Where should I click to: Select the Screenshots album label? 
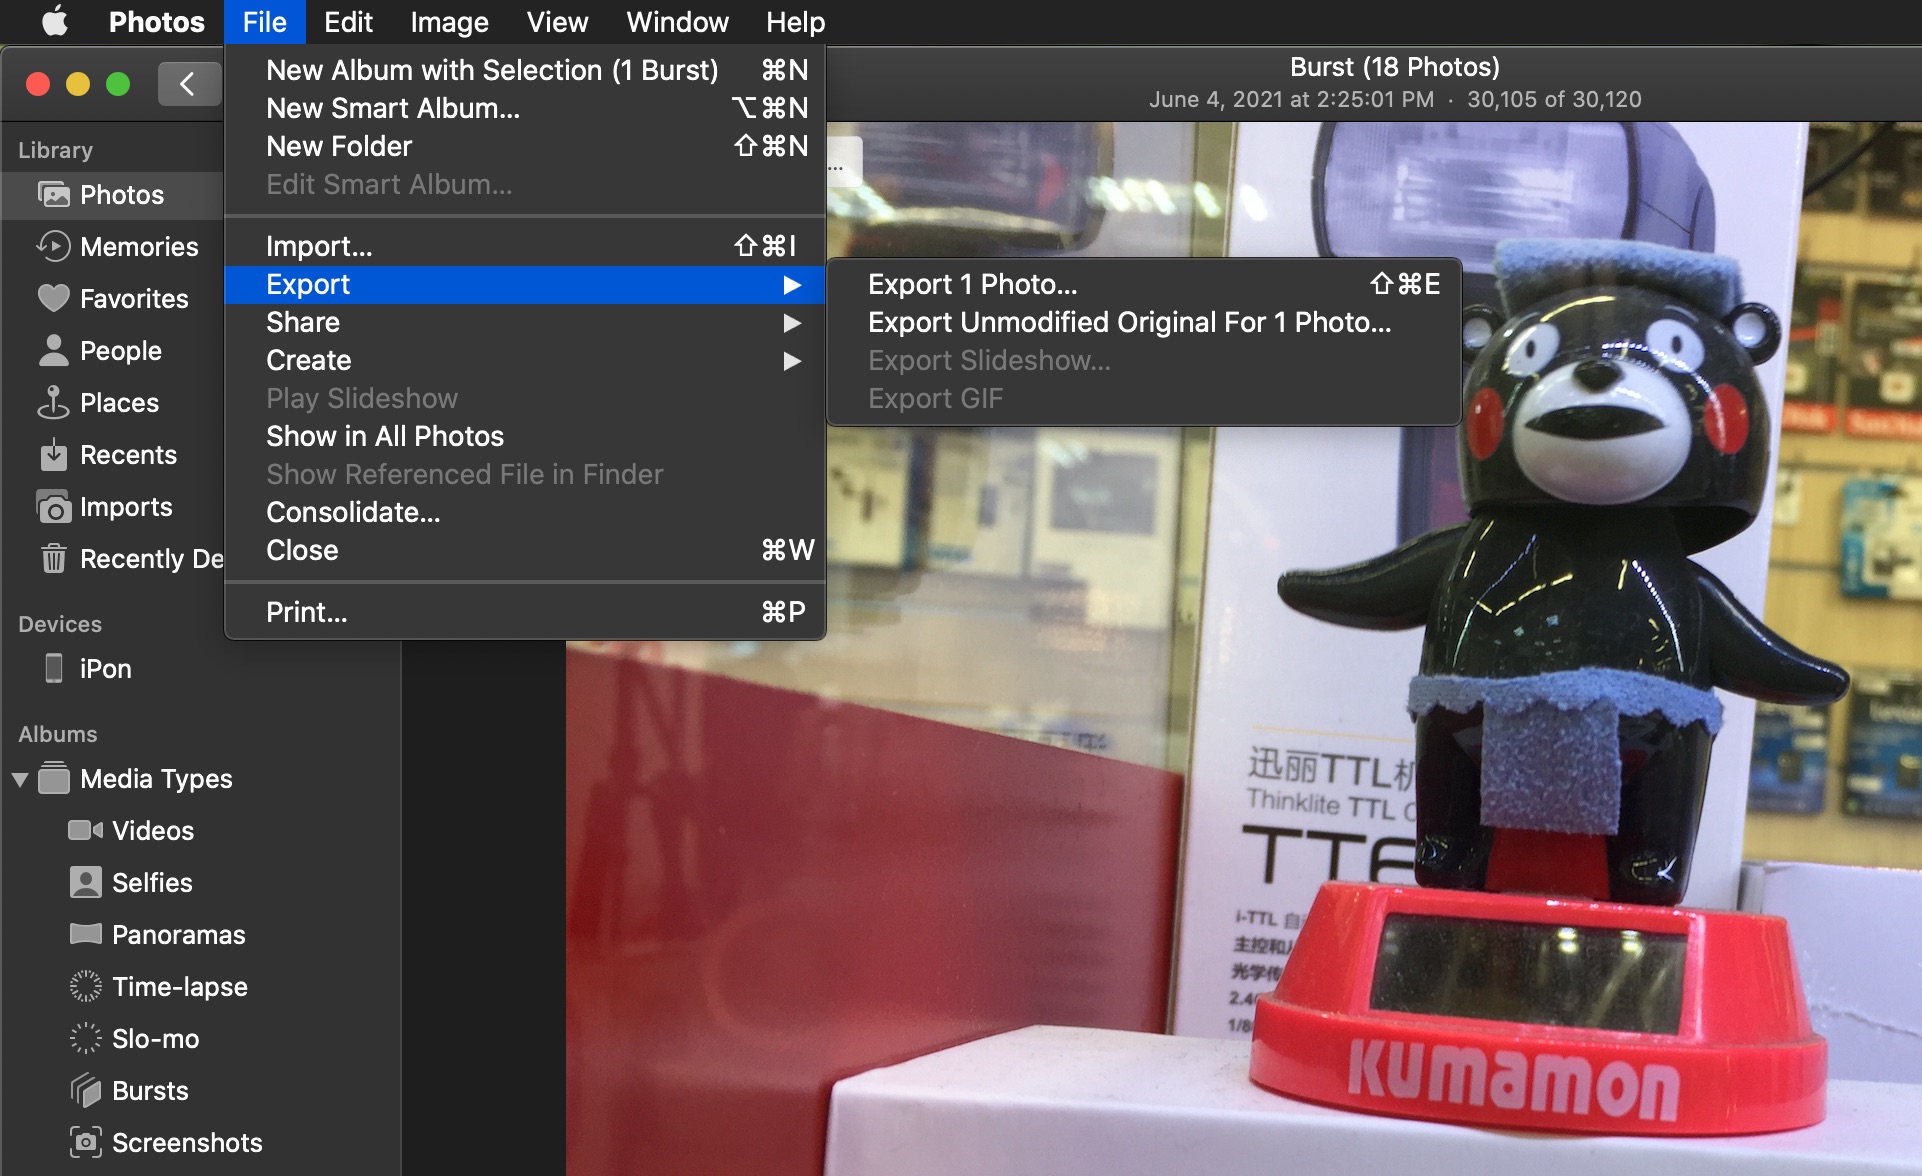(x=187, y=1142)
